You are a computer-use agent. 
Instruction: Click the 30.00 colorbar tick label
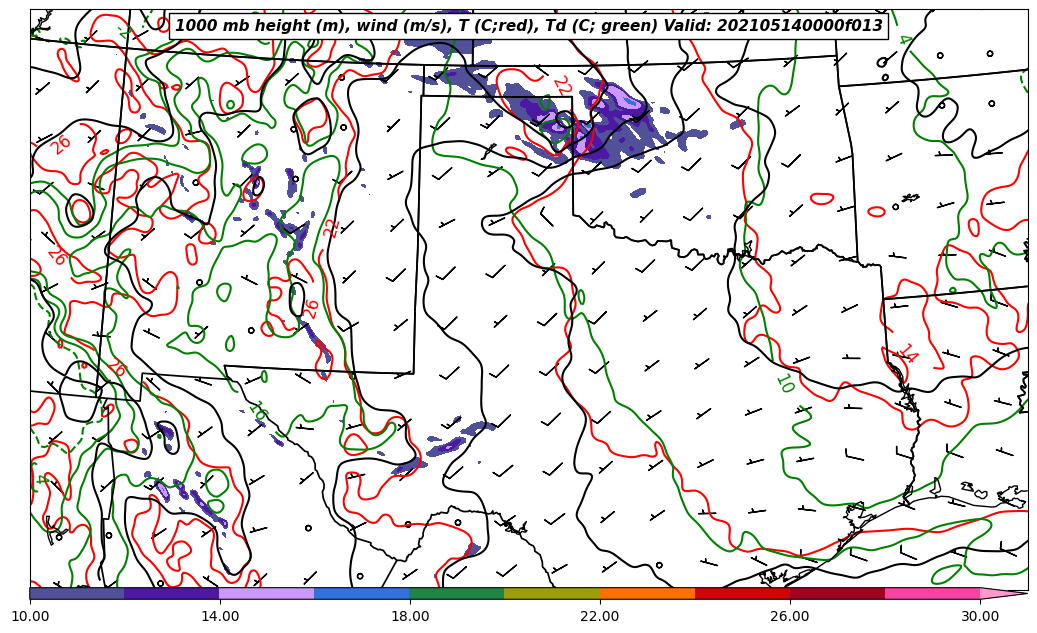pyautogui.click(x=980, y=616)
